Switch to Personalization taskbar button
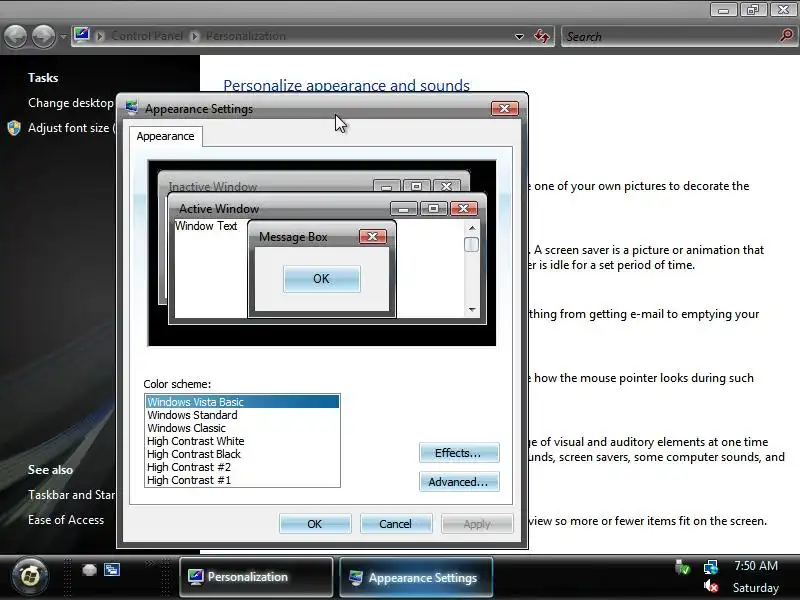 pos(256,577)
